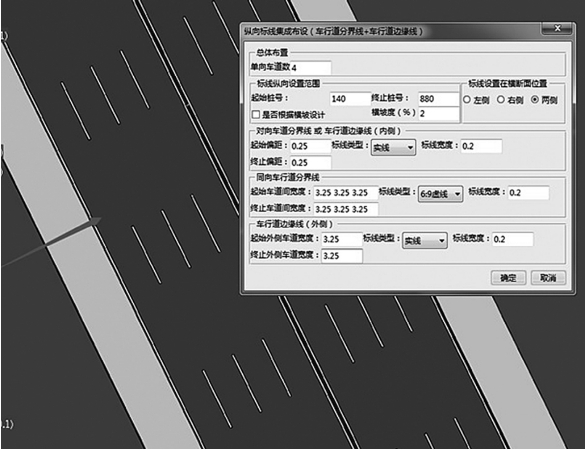The image size is (585, 450).
Task: Click the 起始车道间宽度 input field
Action: point(346,193)
